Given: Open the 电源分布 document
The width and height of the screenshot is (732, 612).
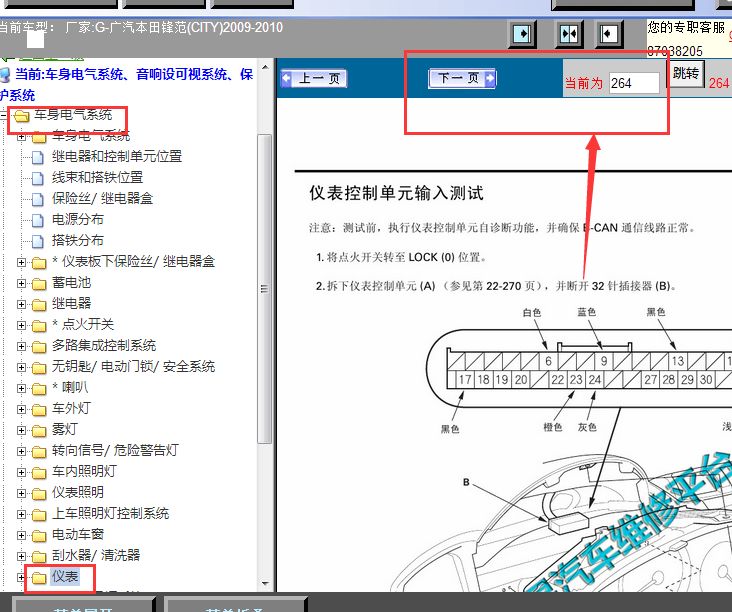Looking at the screenshot, I should coord(77,219).
